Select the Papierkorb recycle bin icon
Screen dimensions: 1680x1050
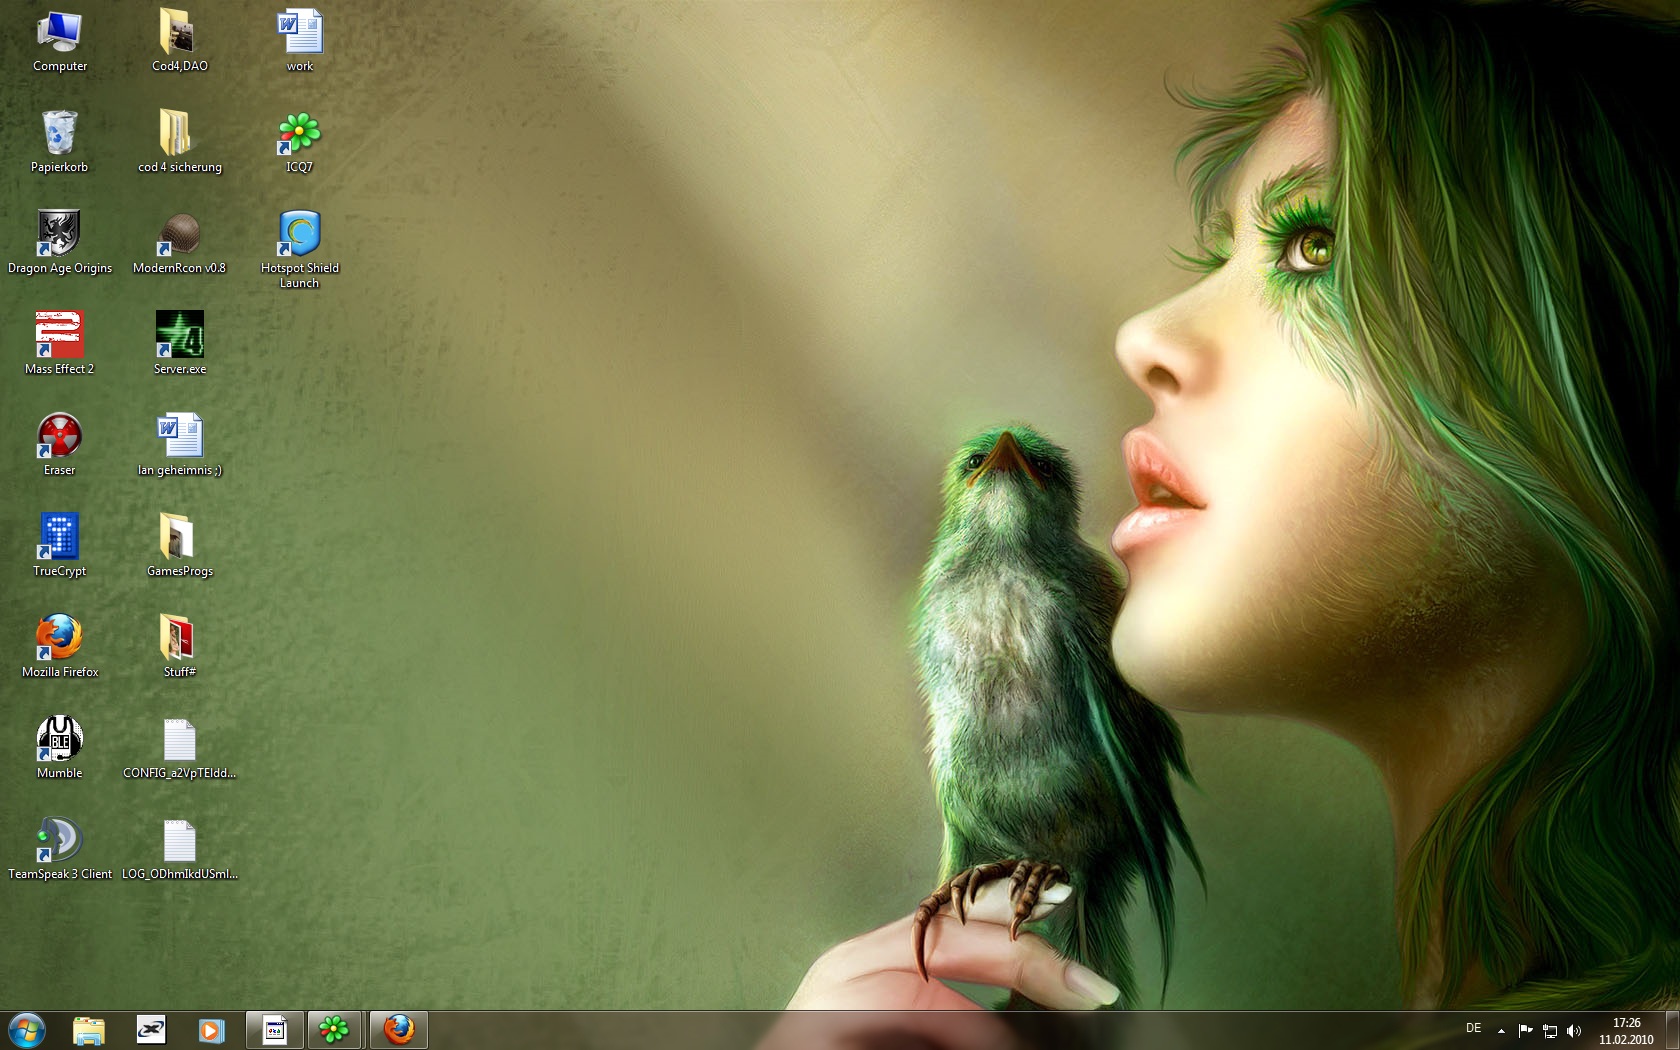click(x=60, y=142)
